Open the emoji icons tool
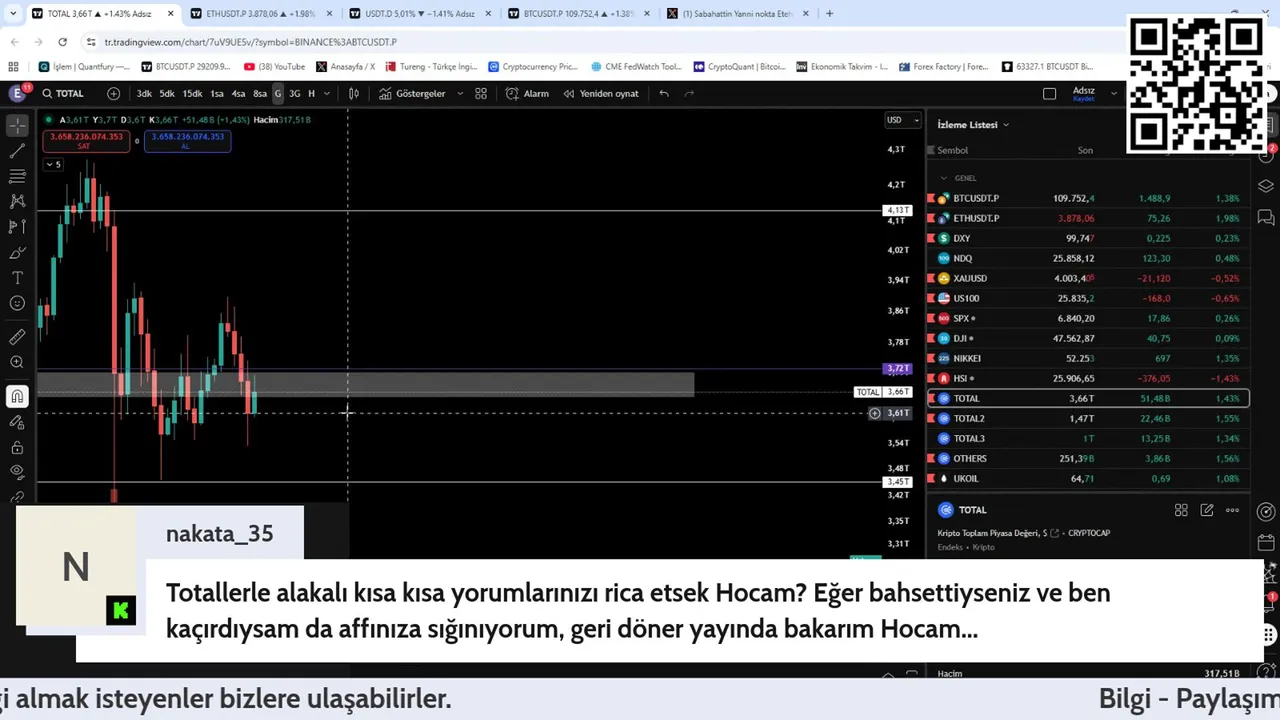Screen dimensions: 1280x720 pos(17,303)
